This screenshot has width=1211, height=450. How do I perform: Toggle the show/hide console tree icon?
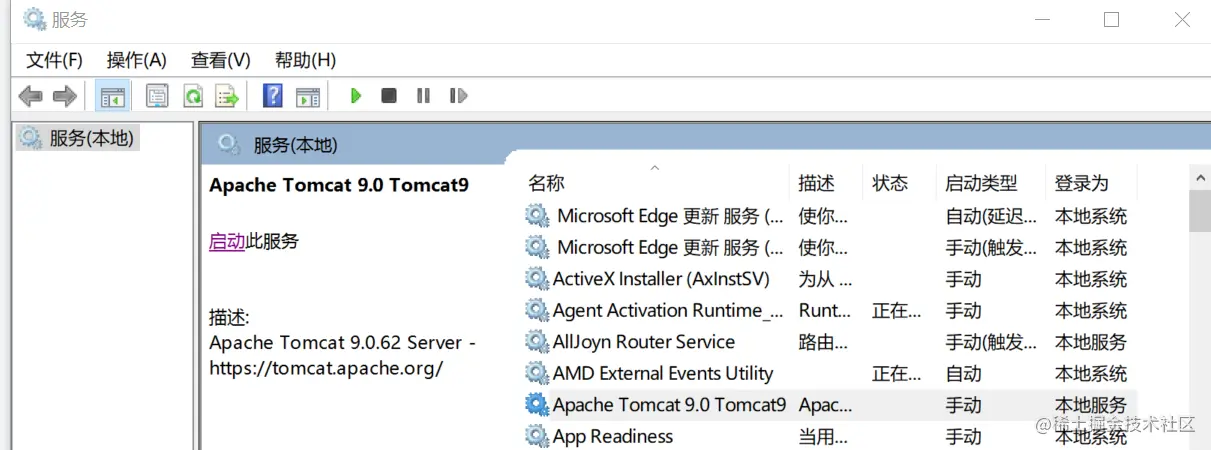coord(113,96)
